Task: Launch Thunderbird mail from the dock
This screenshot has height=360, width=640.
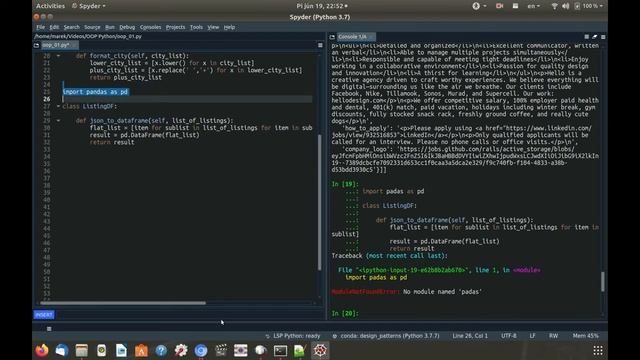Action: (x=62, y=351)
